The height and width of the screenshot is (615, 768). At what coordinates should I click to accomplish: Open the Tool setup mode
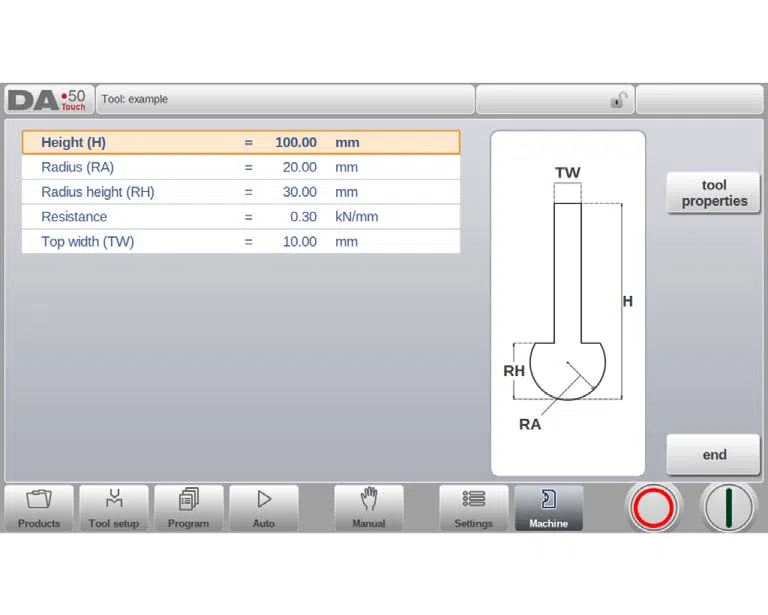[114, 508]
